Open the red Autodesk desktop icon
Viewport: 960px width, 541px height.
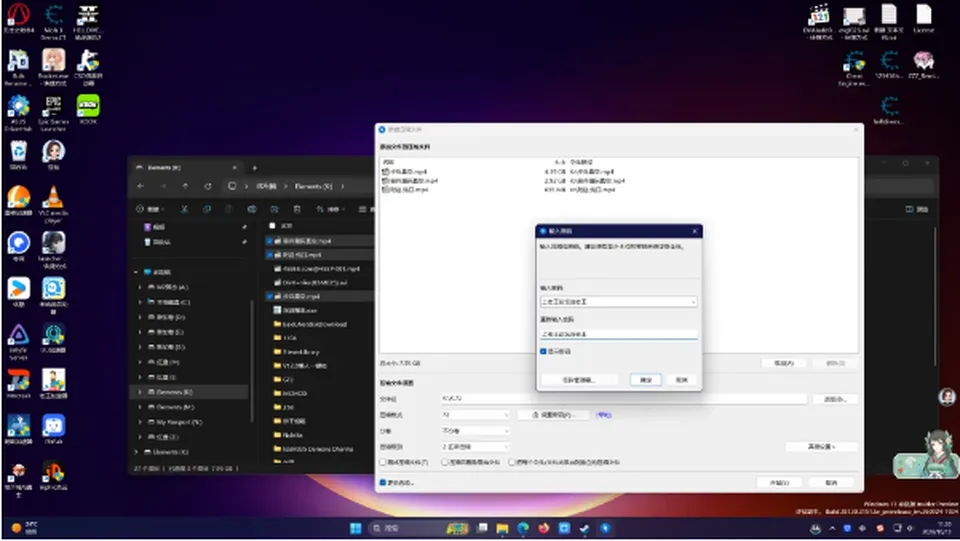click(x=18, y=18)
